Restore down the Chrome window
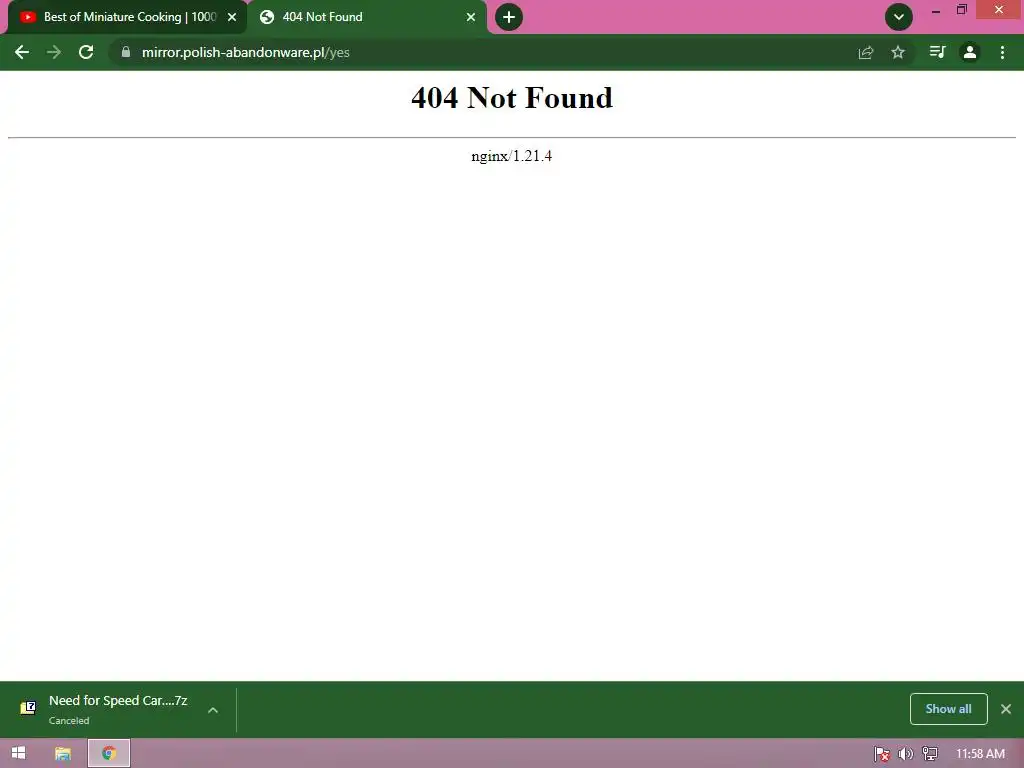Viewport: 1024px width, 768px height. pos(962,10)
